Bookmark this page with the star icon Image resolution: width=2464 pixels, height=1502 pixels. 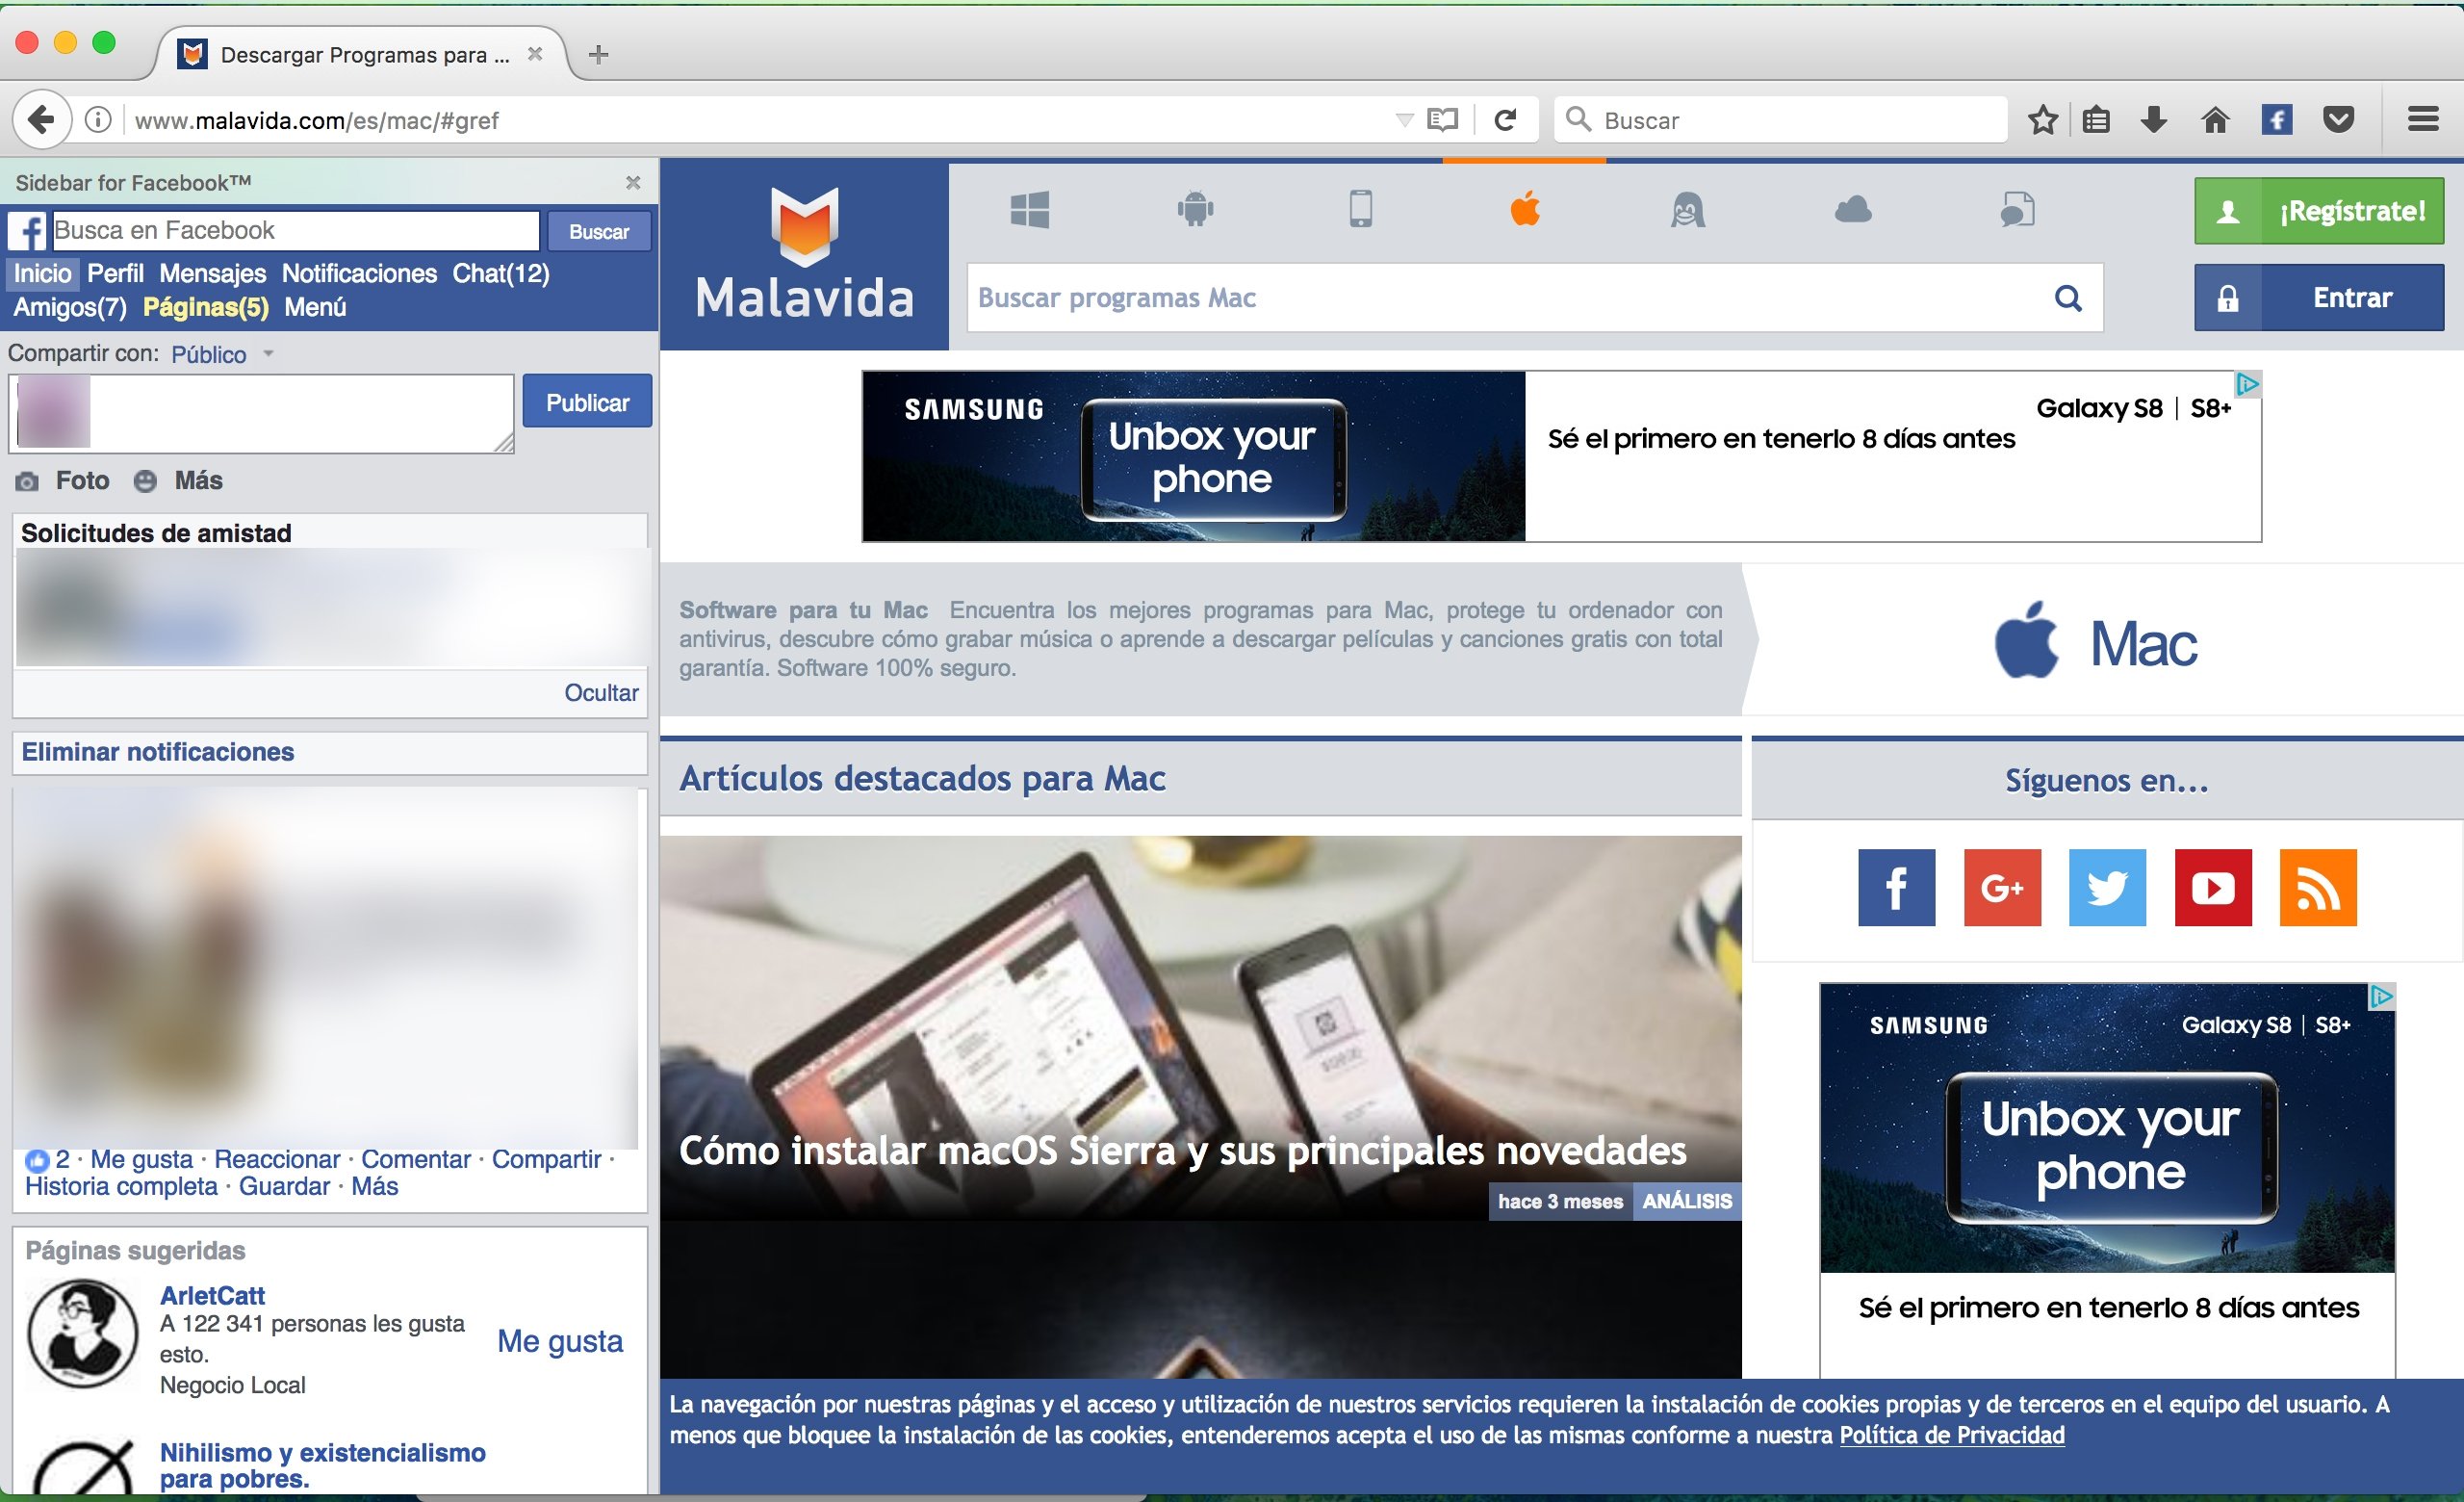pyautogui.click(x=2043, y=120)
